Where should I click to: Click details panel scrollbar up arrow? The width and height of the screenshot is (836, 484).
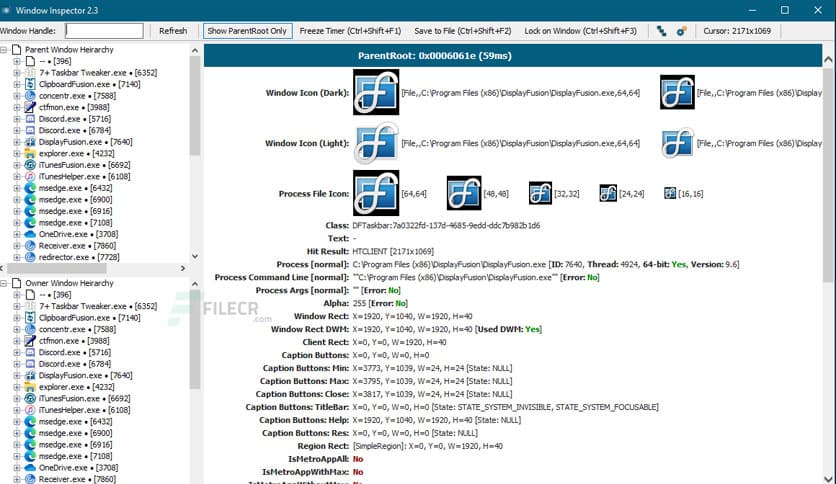tap(829, 60)
